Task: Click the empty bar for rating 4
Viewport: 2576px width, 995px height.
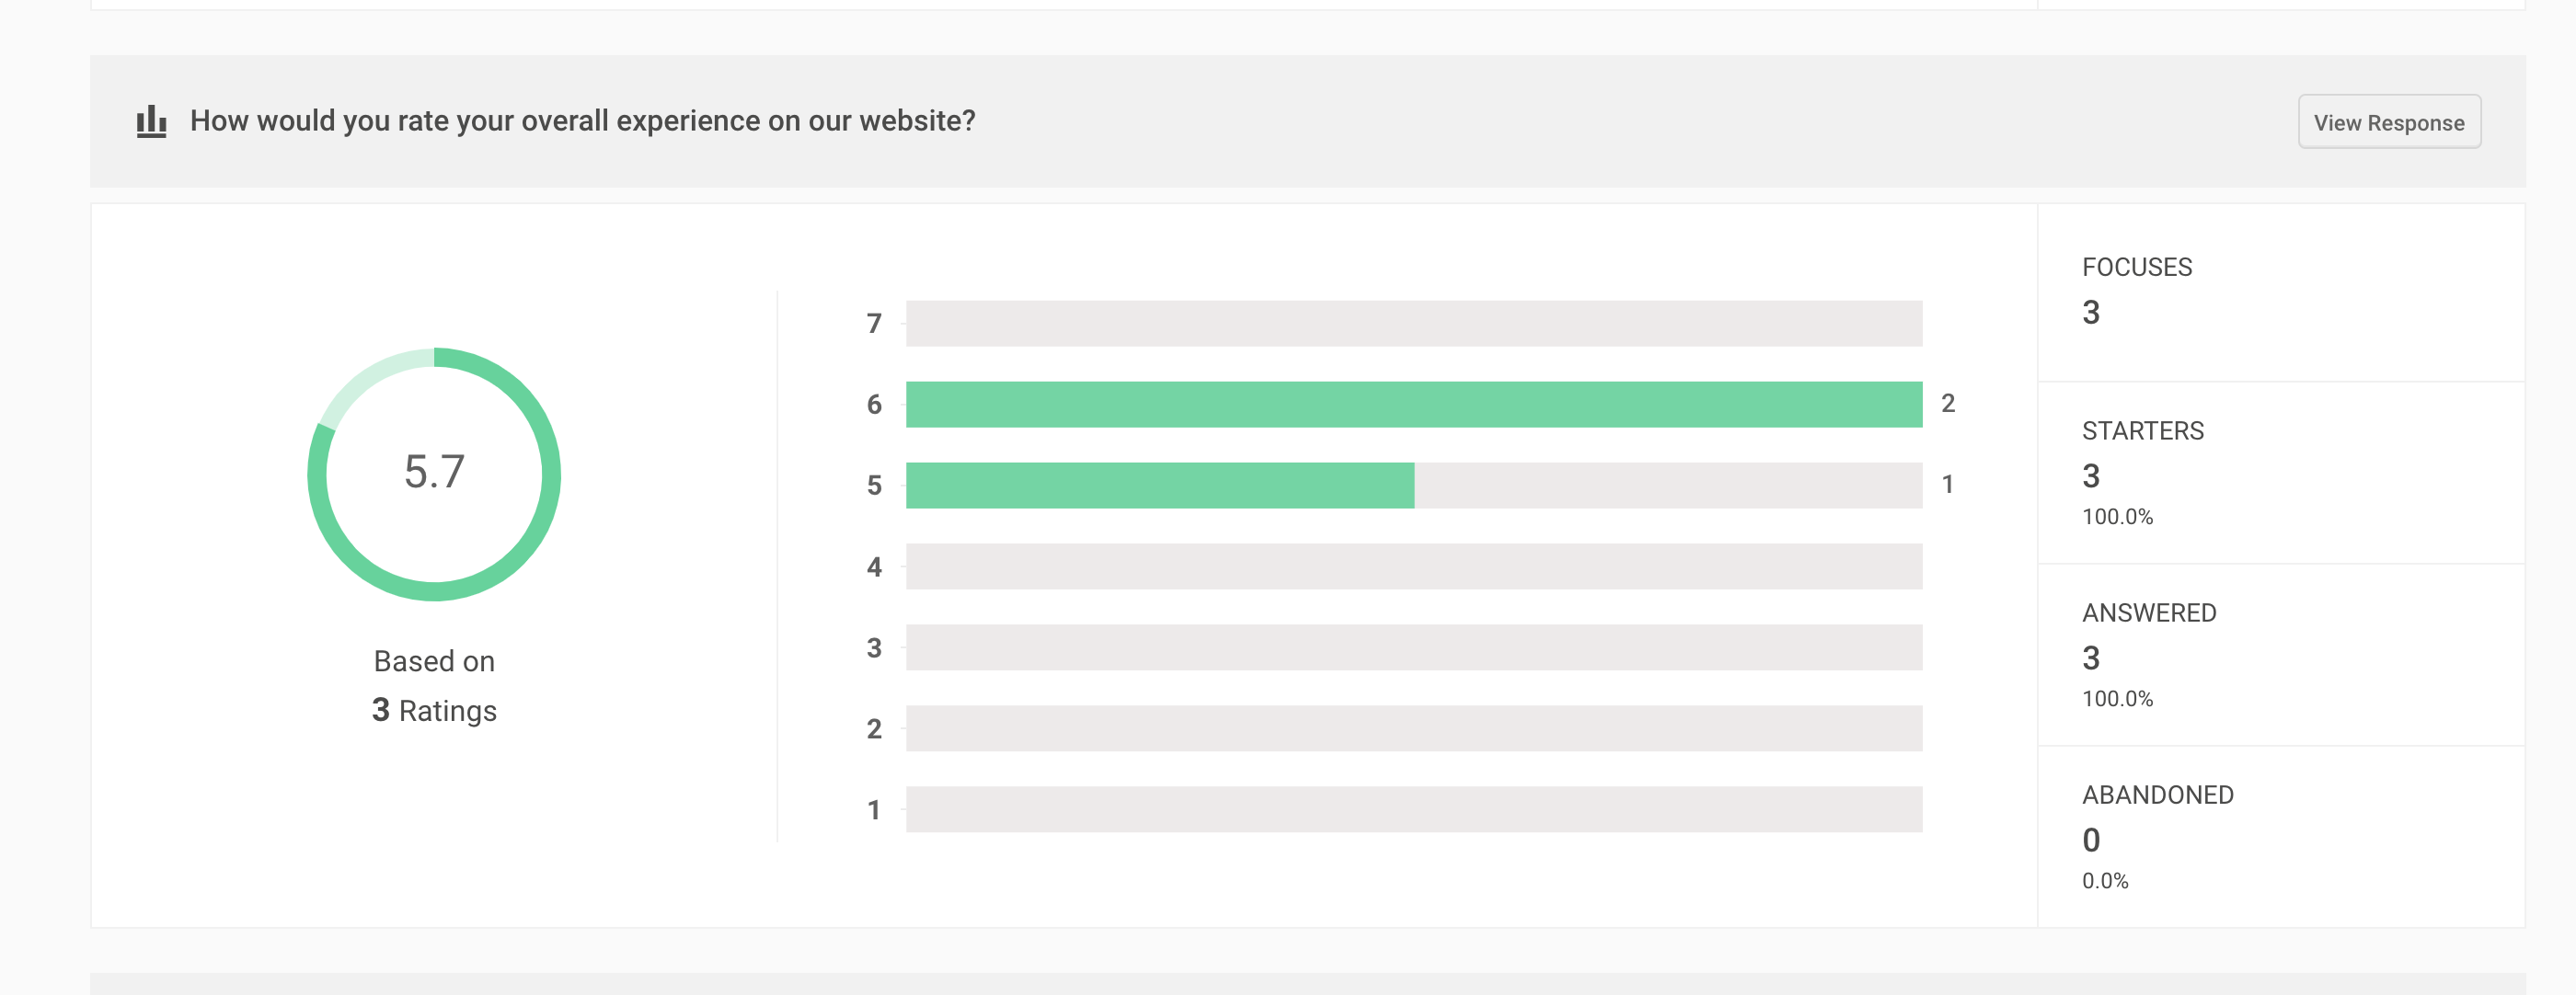Action: click(x=1413, y=566)
